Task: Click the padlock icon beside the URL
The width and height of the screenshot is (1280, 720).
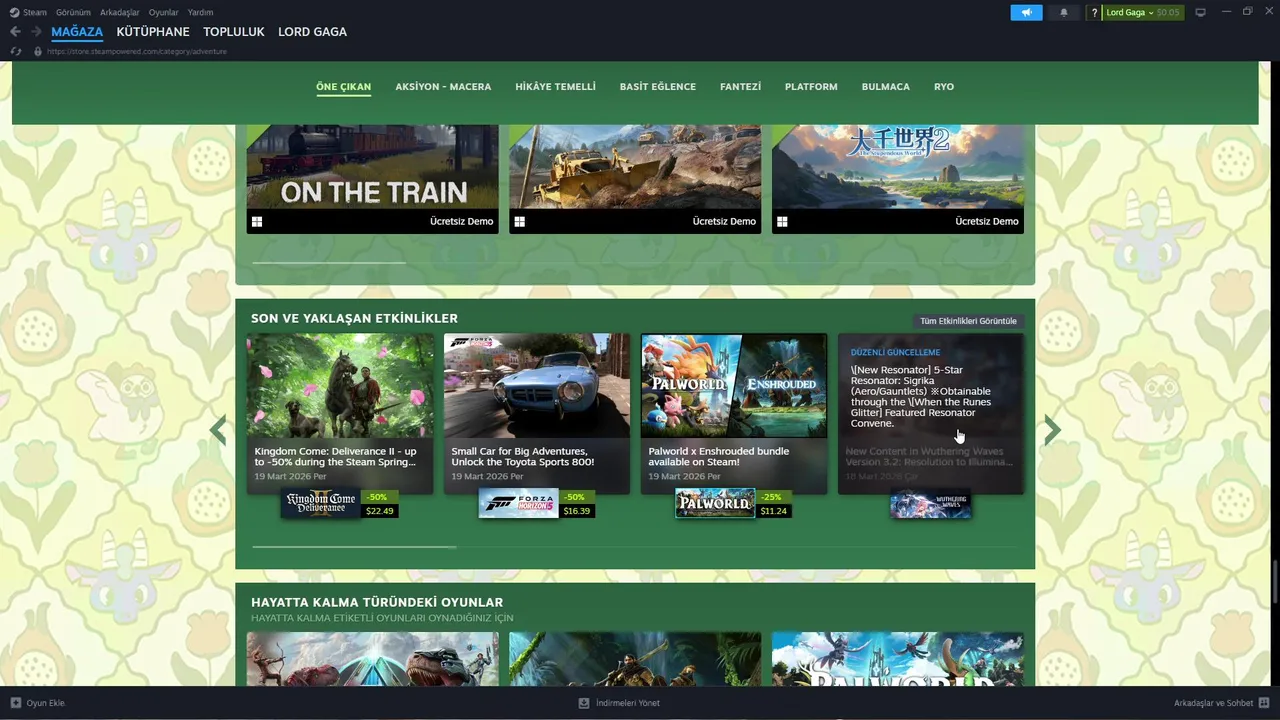Action: (38, 51)
